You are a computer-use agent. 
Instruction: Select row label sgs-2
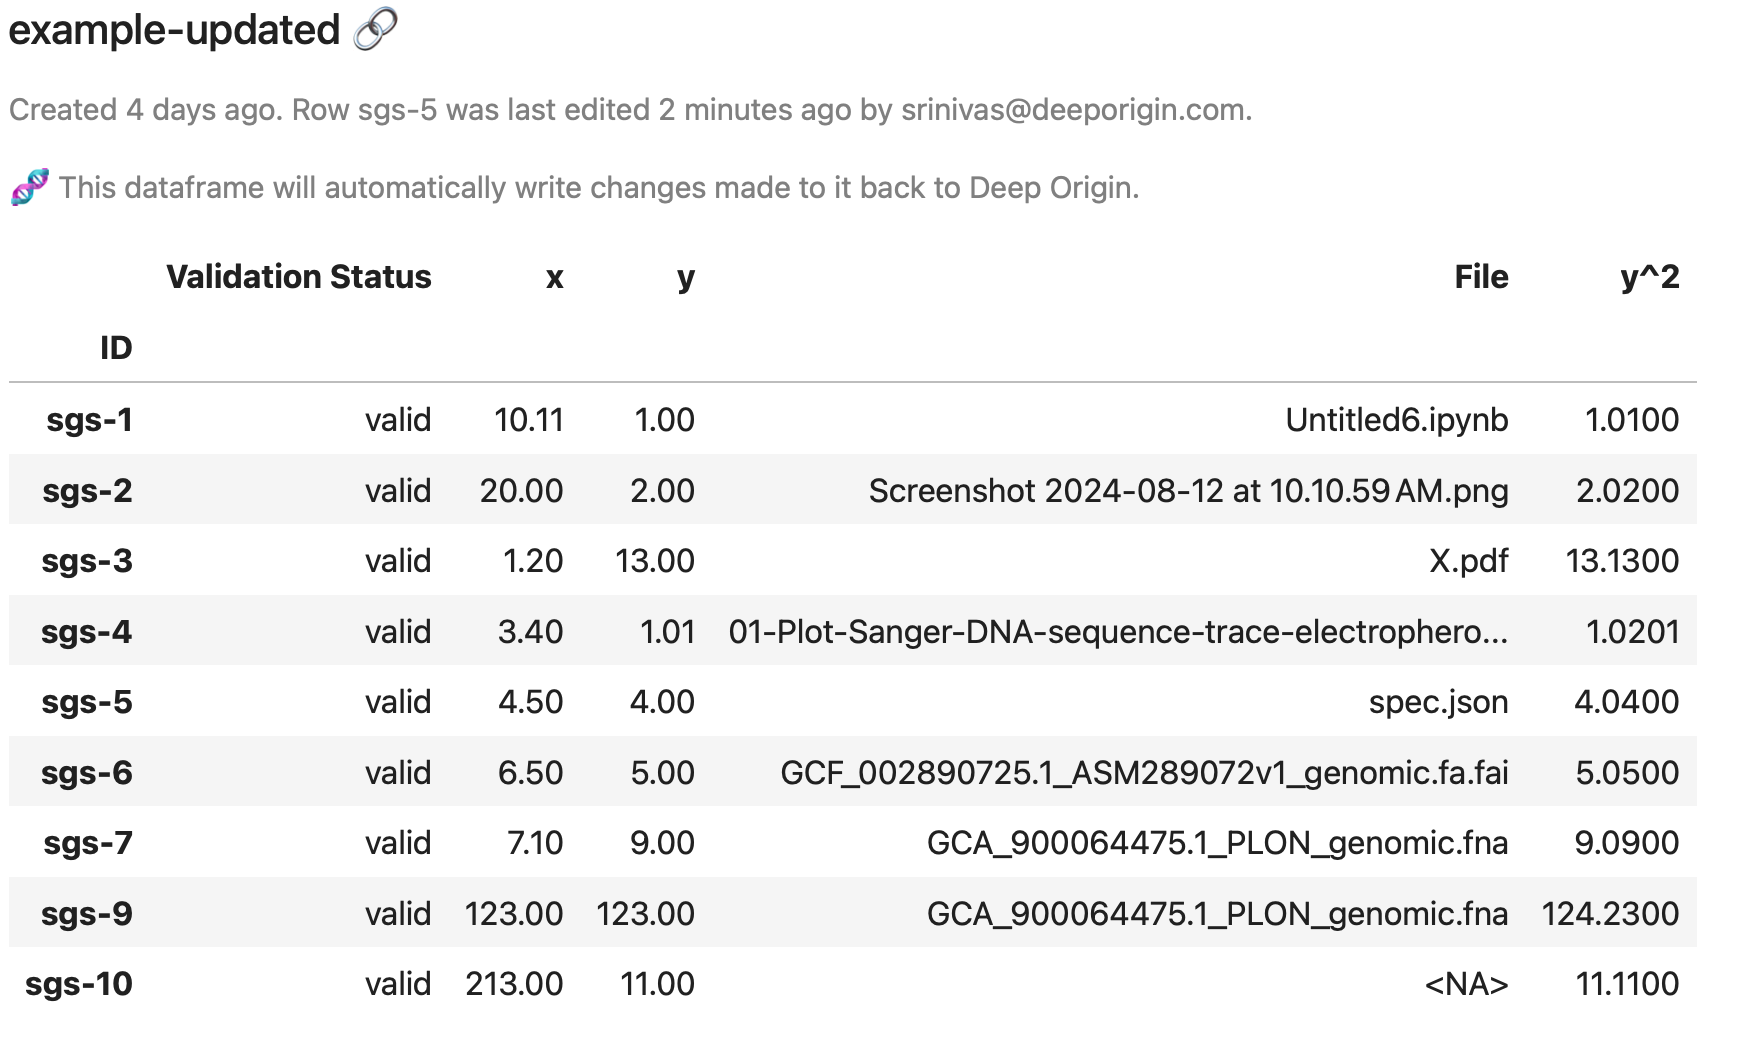(x=87, y=491)
